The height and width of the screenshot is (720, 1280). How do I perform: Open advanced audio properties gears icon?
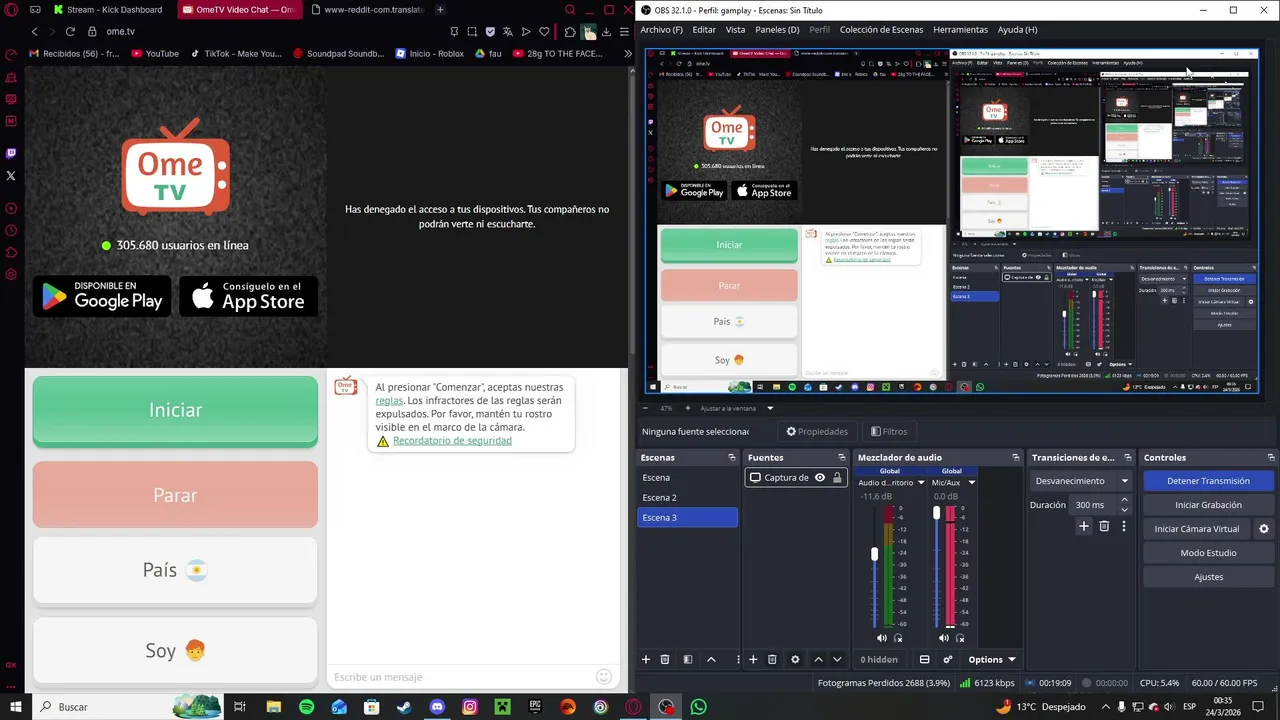click(947, 659)
